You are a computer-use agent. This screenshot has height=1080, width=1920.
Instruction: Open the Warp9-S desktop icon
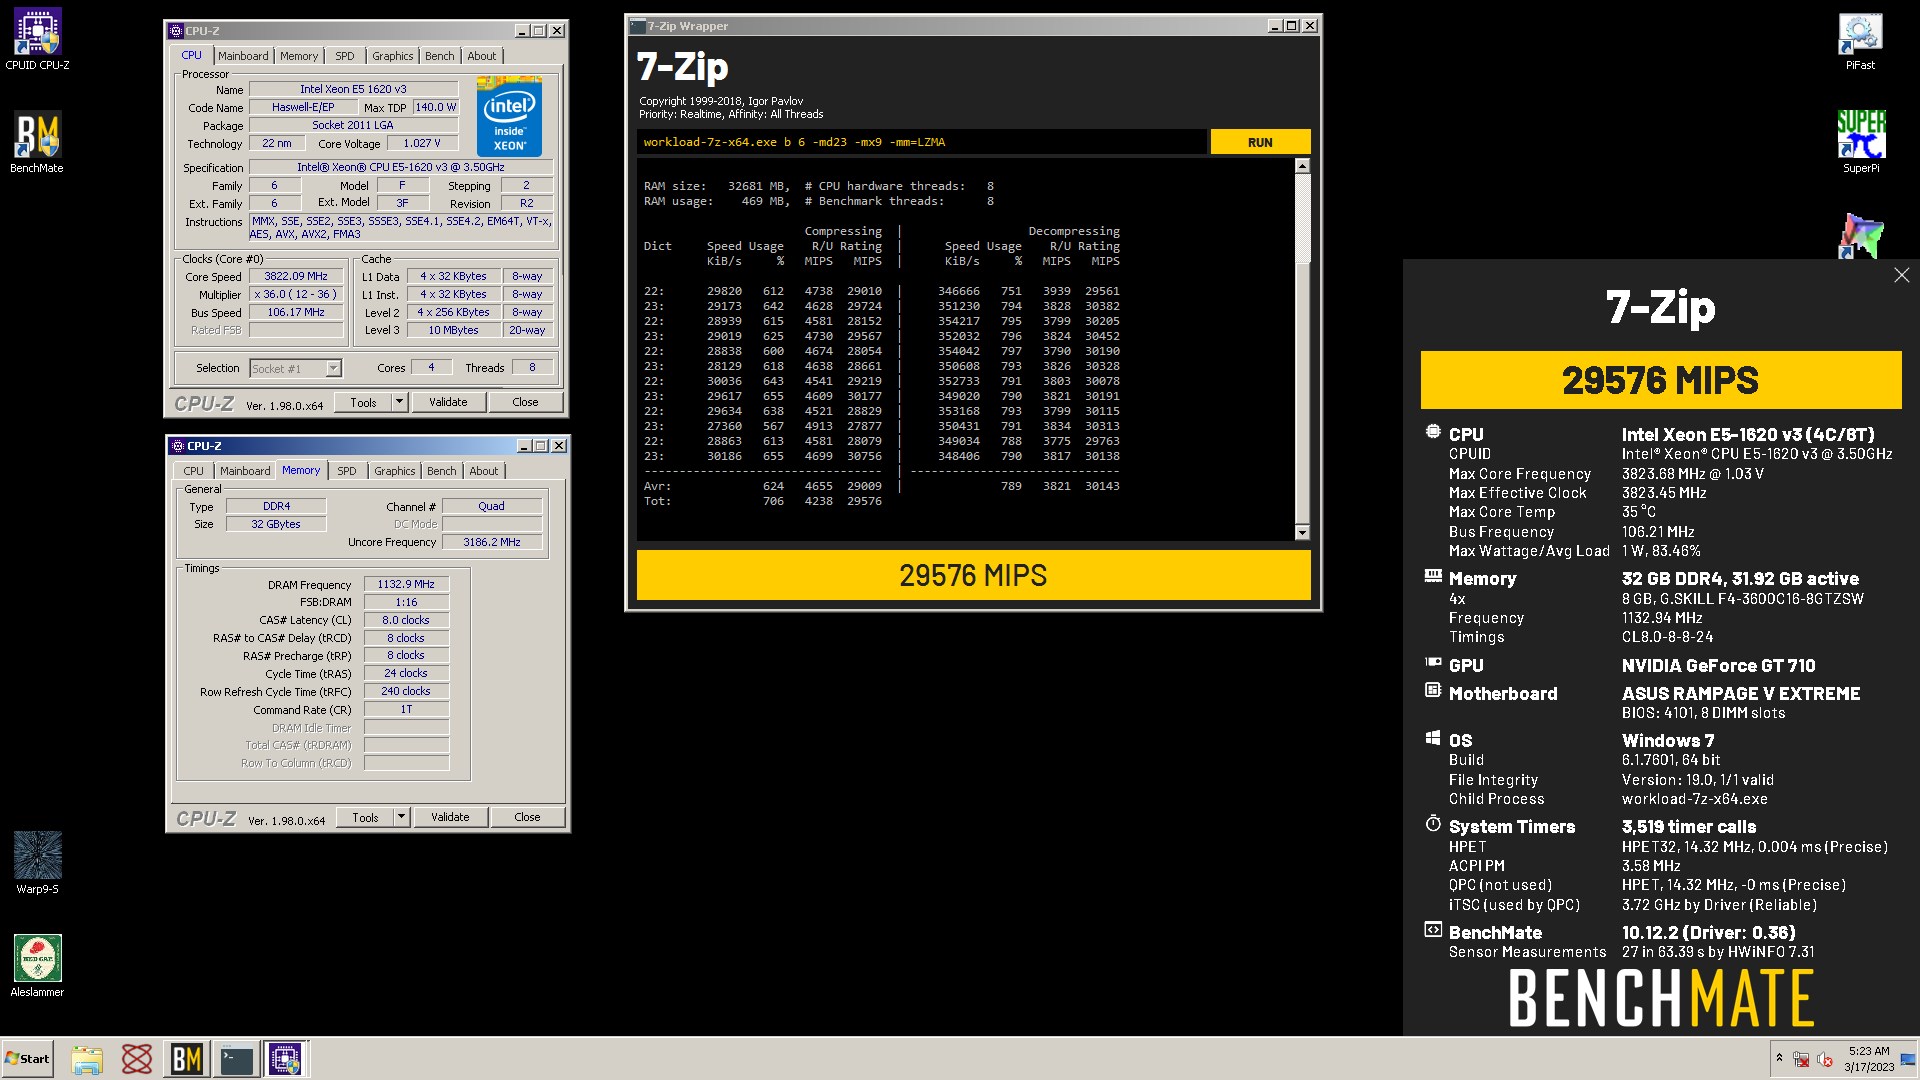coord(37,863)
